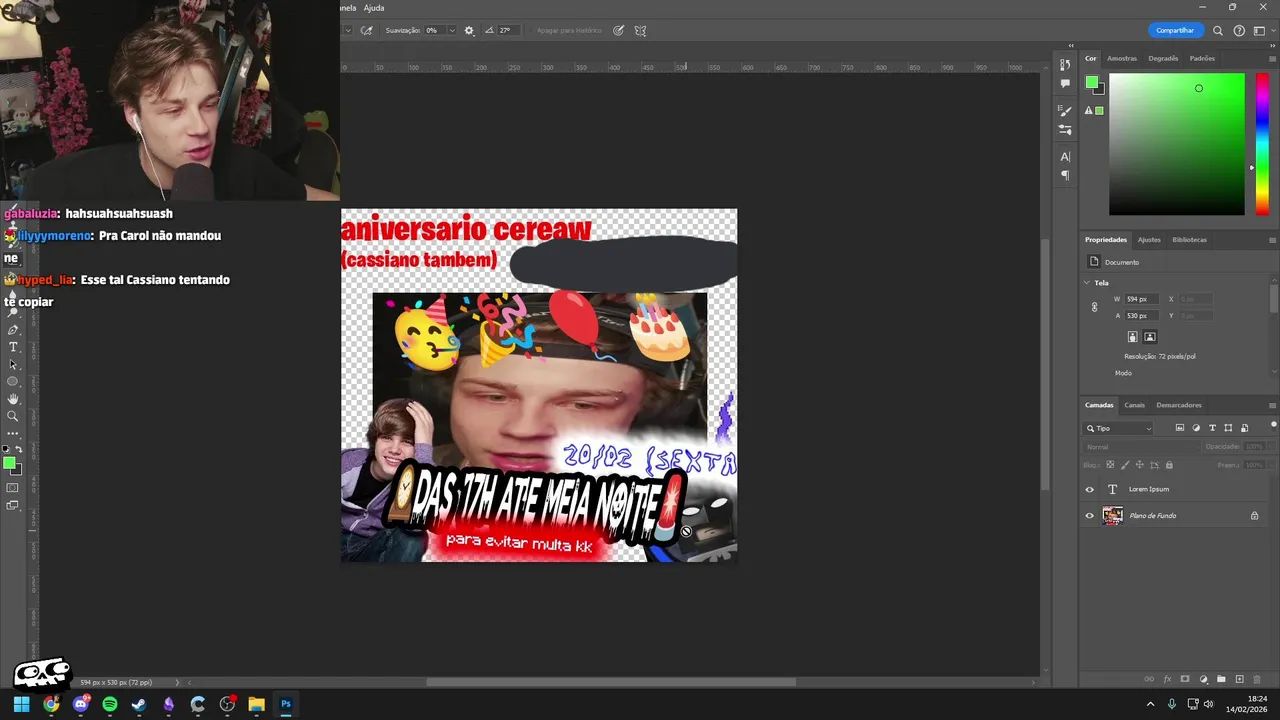
Task: Open the Paragraph panel icon
Action: pos(1065,175)
